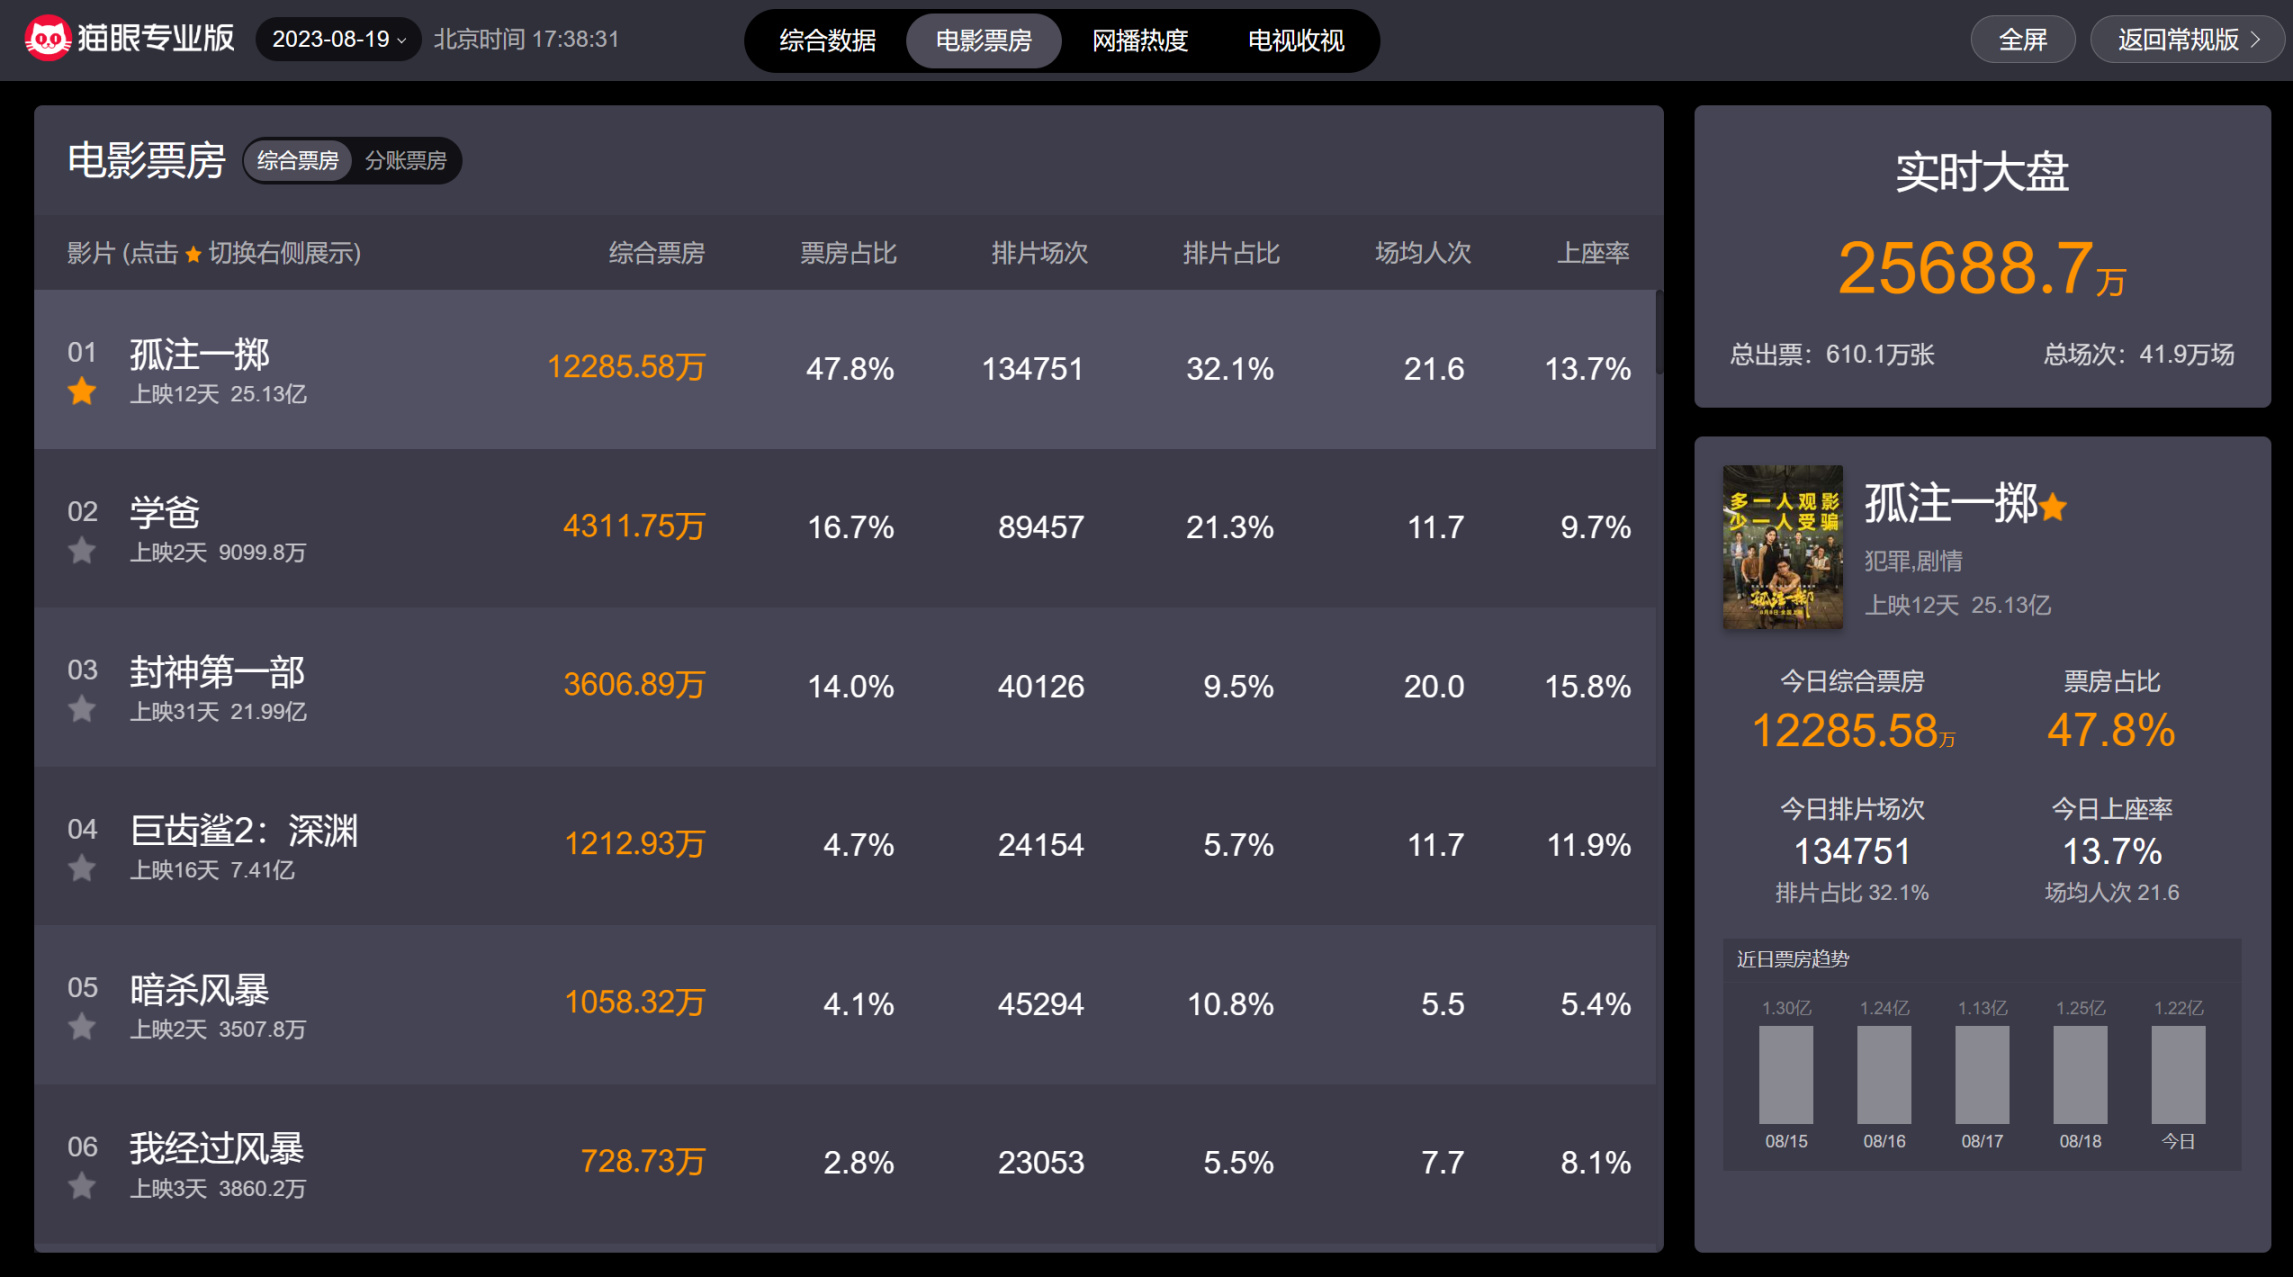This screenshot has width=2293, height=1277.
Task: Open the 网播热度 tab
Action: pos(1140,41)
